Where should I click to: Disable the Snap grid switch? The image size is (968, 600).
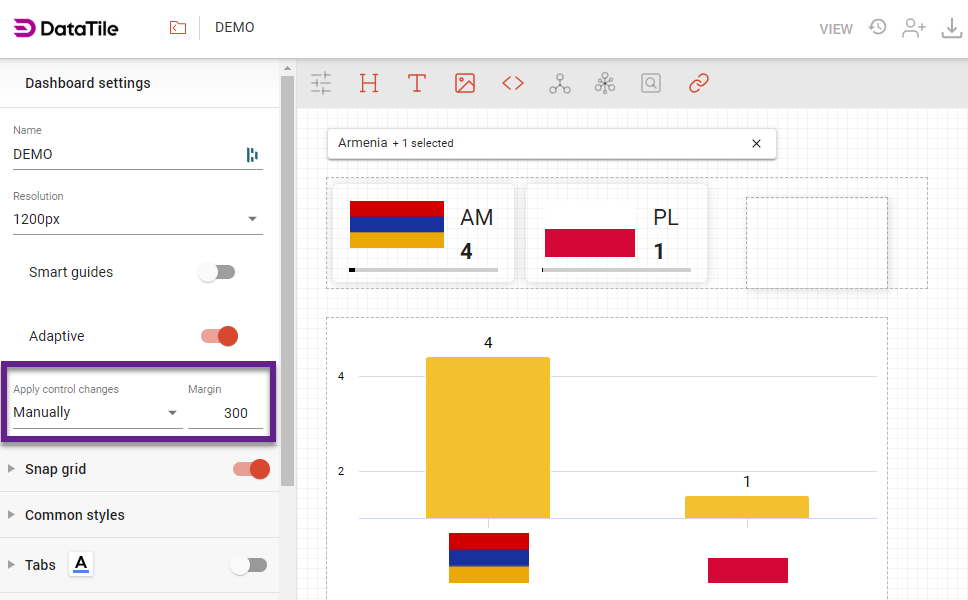(x=251, y=469)
